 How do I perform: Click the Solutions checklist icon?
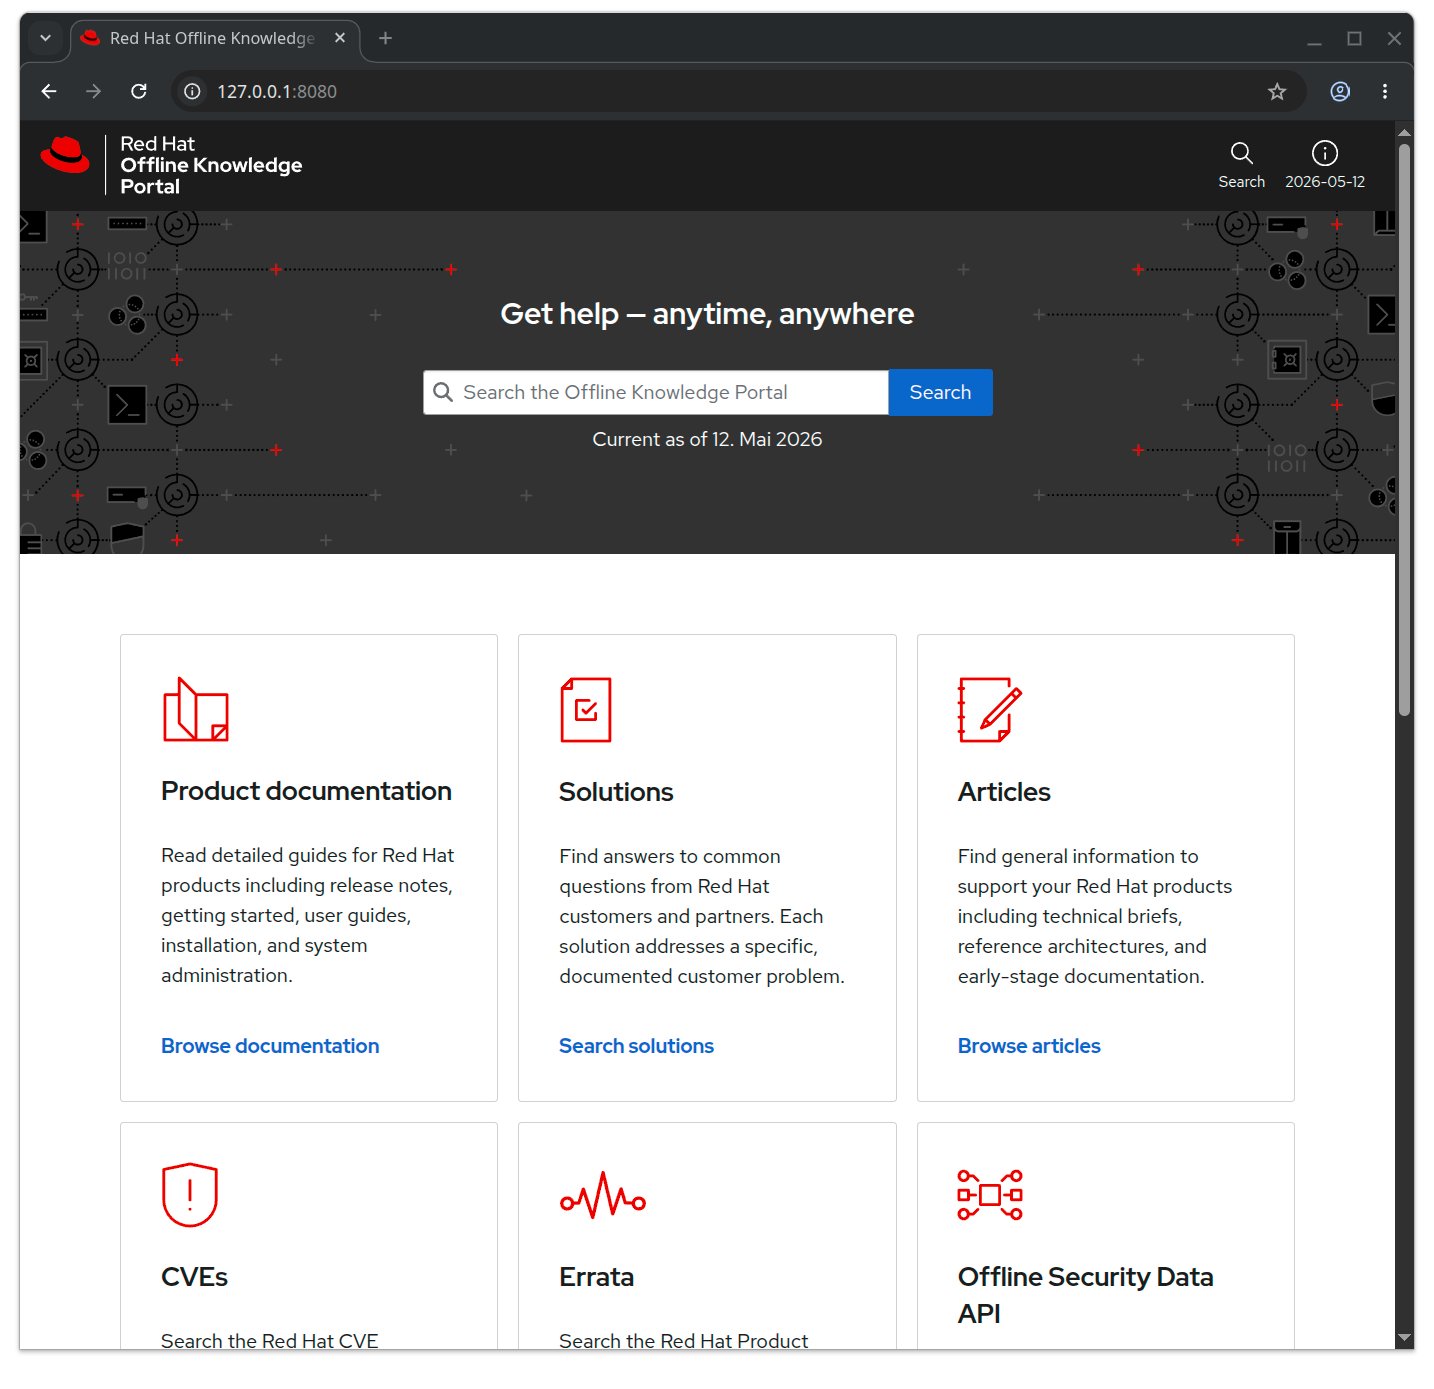586,710
